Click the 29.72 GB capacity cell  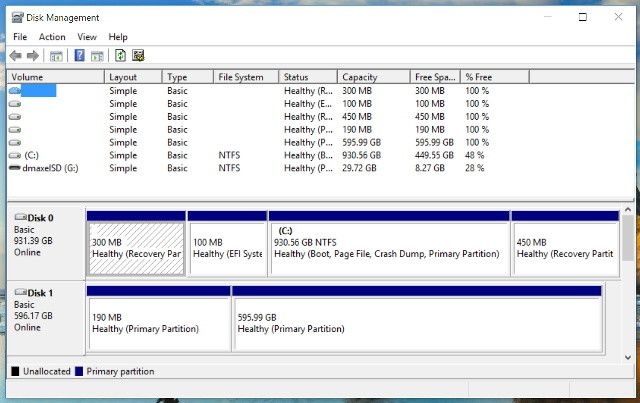tap(359, 168)
